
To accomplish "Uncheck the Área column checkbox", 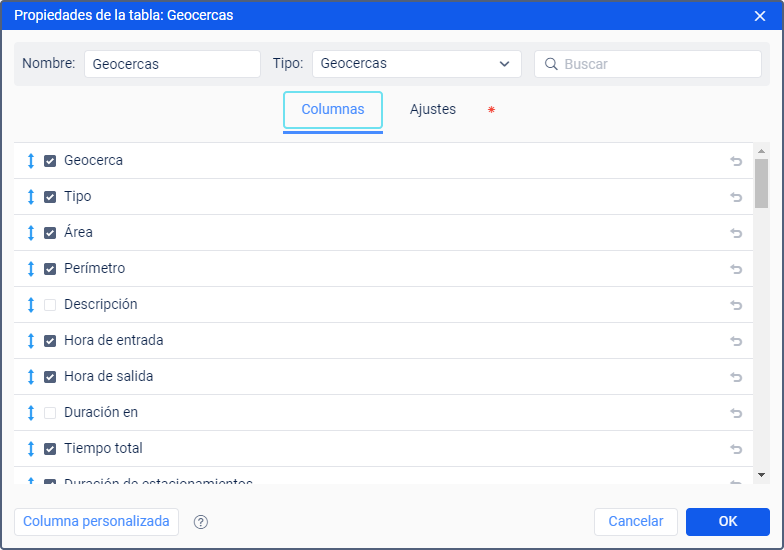I will pos(50,233).
